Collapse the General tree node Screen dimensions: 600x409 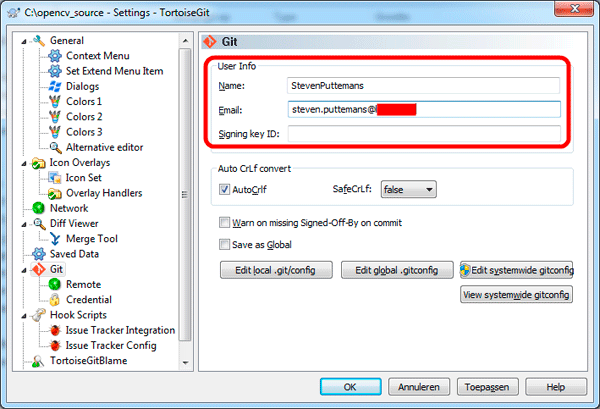(24, 41)
